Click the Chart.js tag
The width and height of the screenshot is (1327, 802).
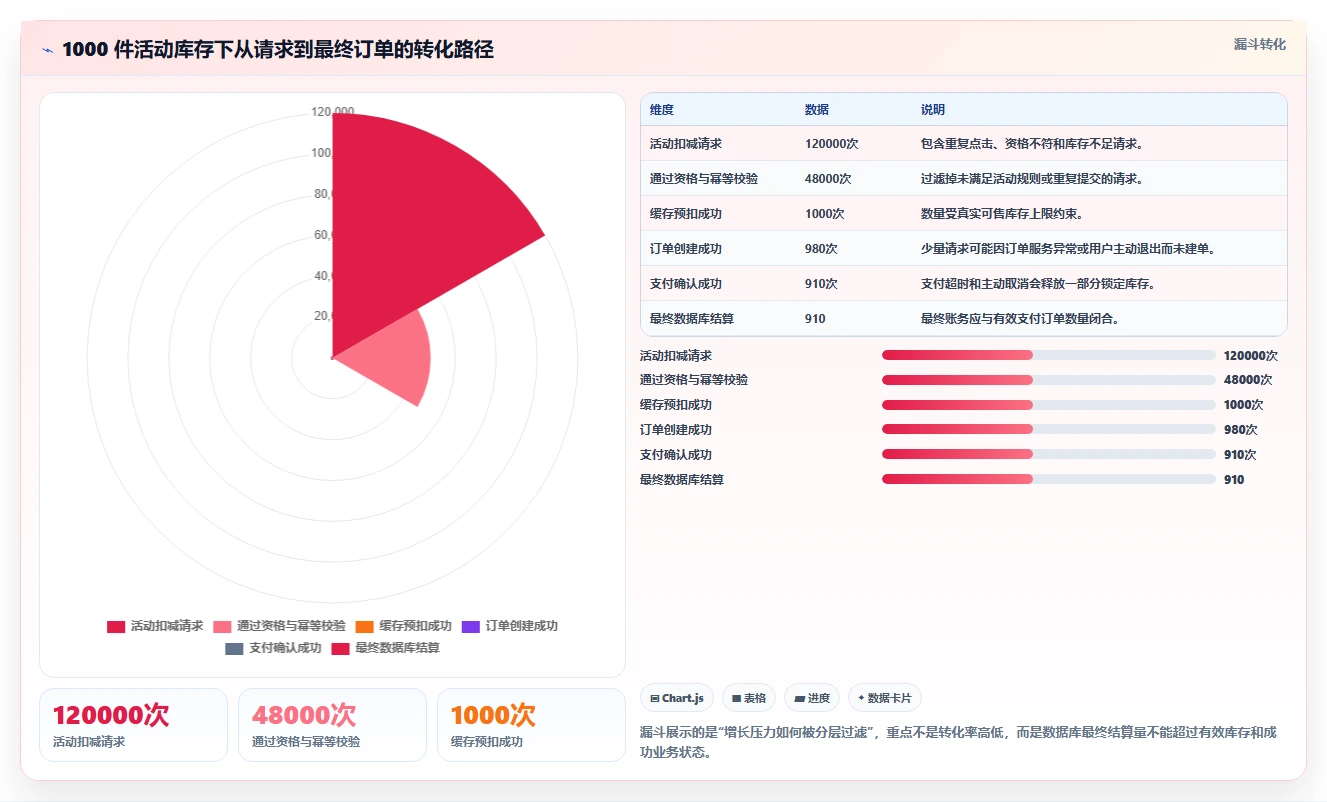677,698
